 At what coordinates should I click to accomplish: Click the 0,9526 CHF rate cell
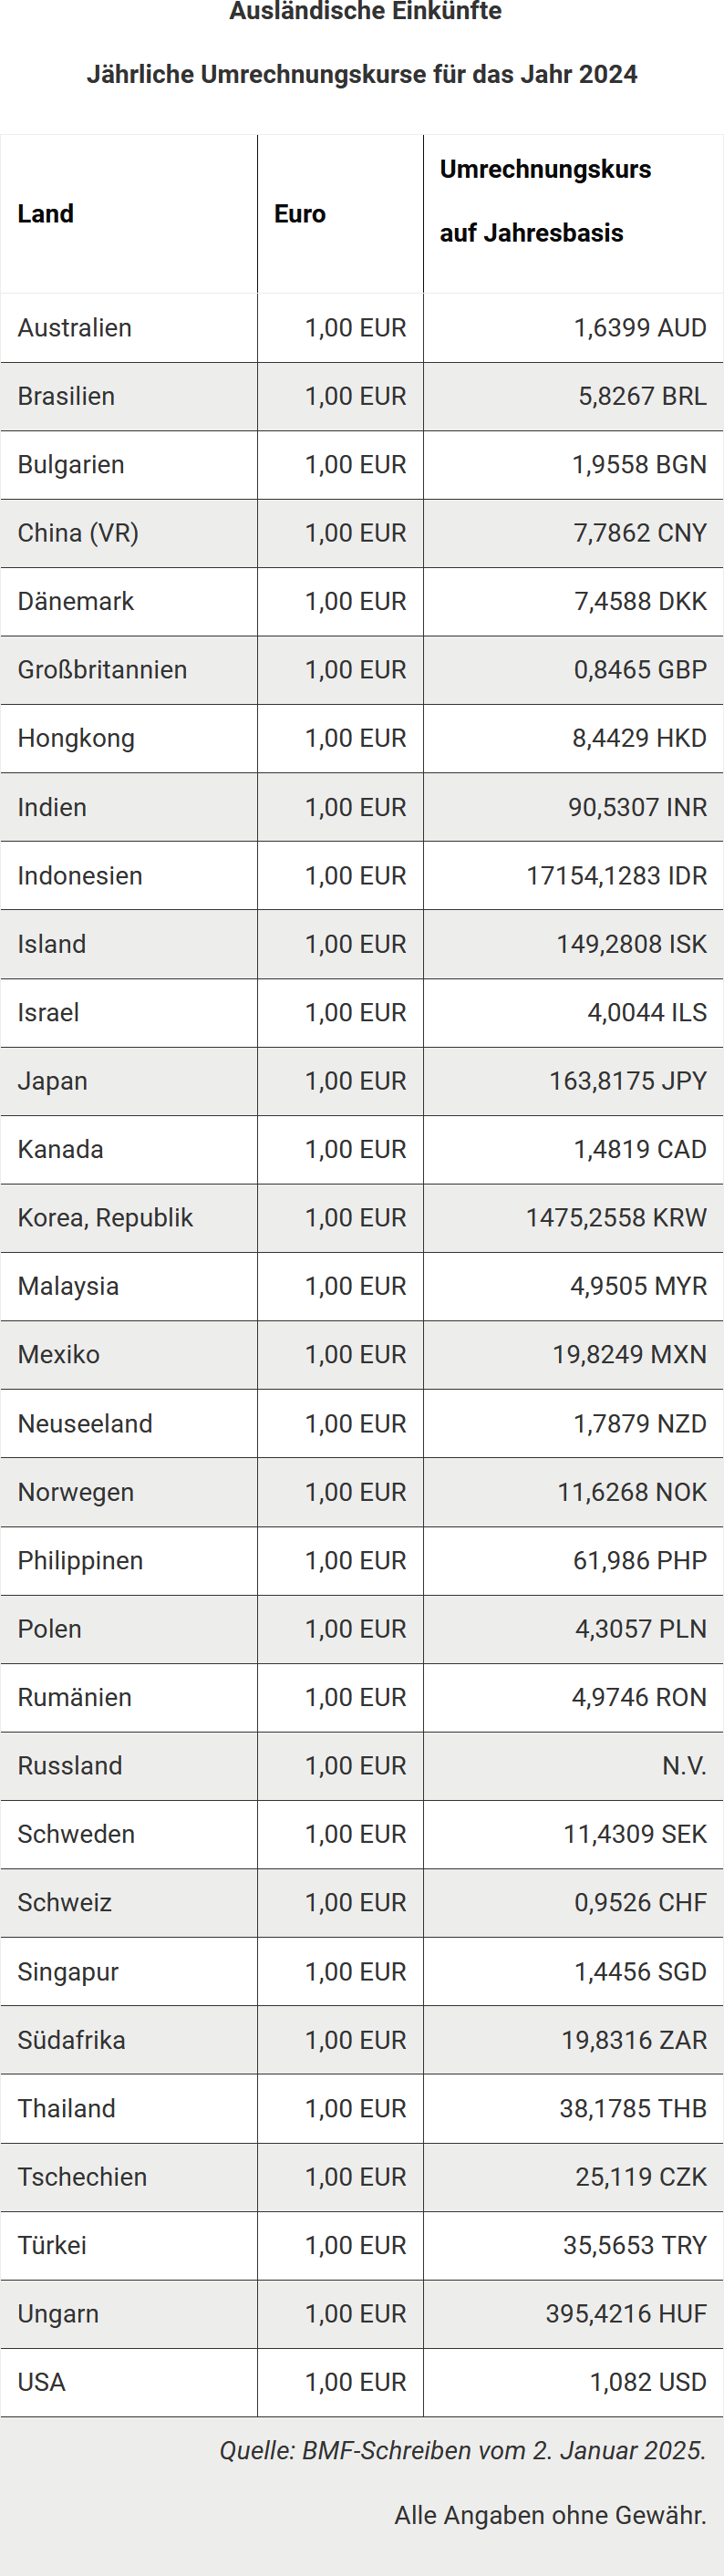640,1903
